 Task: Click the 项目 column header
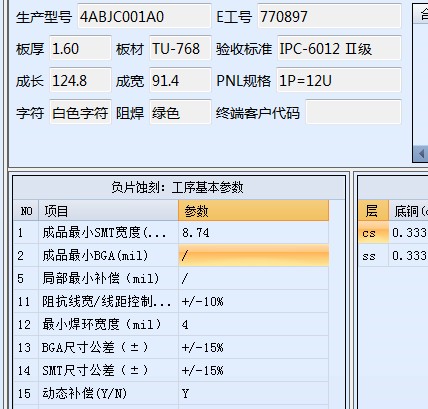click(108, 211)
